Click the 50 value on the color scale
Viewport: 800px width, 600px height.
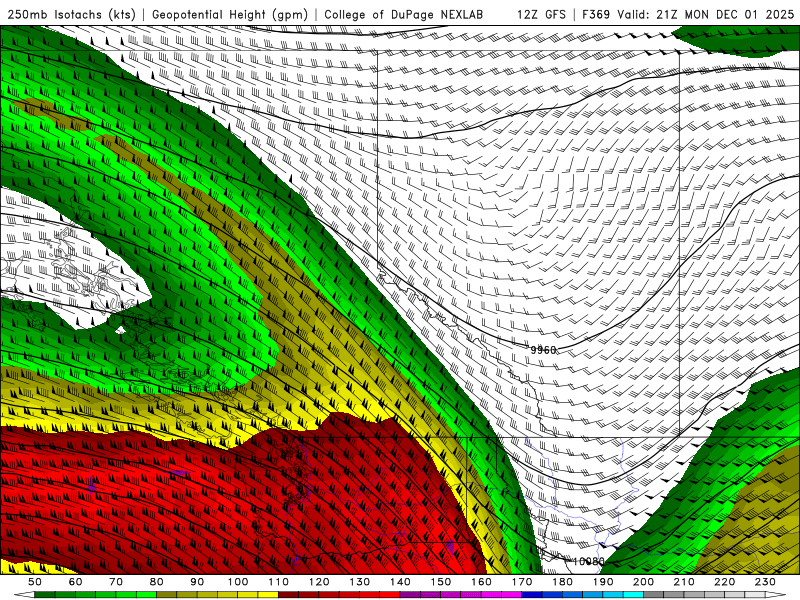tap(35, 582)
